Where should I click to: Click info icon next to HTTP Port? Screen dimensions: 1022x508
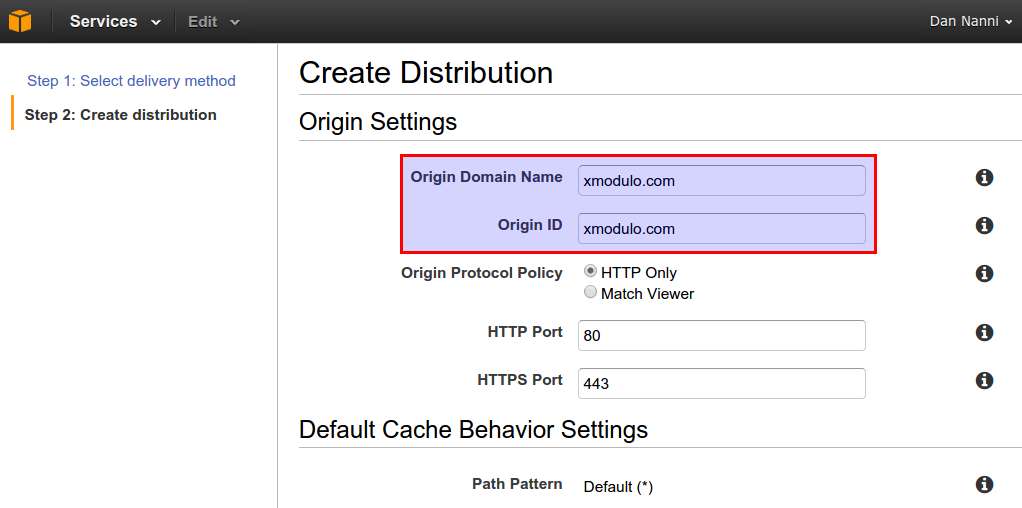(x=984, y=333)
